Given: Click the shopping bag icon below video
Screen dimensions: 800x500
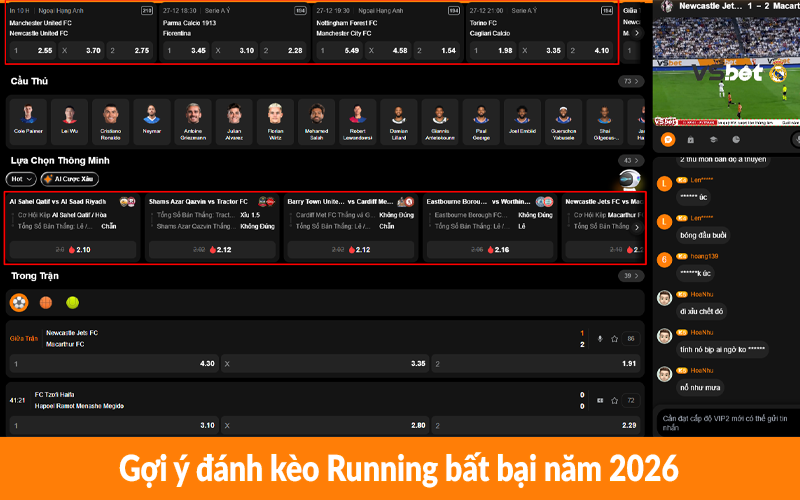Looking at the screenshot, I should [690, 139].
